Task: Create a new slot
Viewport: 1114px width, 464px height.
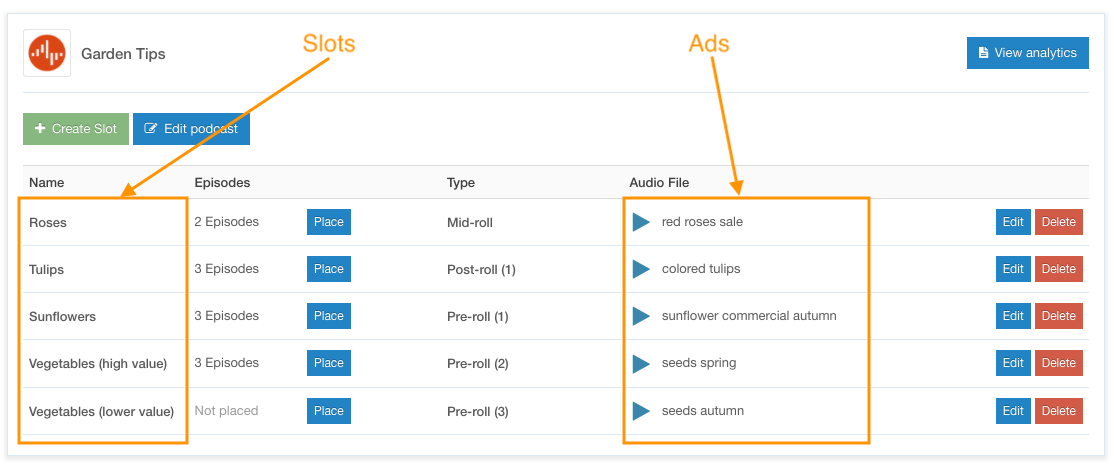Action: tap(75, 129)
